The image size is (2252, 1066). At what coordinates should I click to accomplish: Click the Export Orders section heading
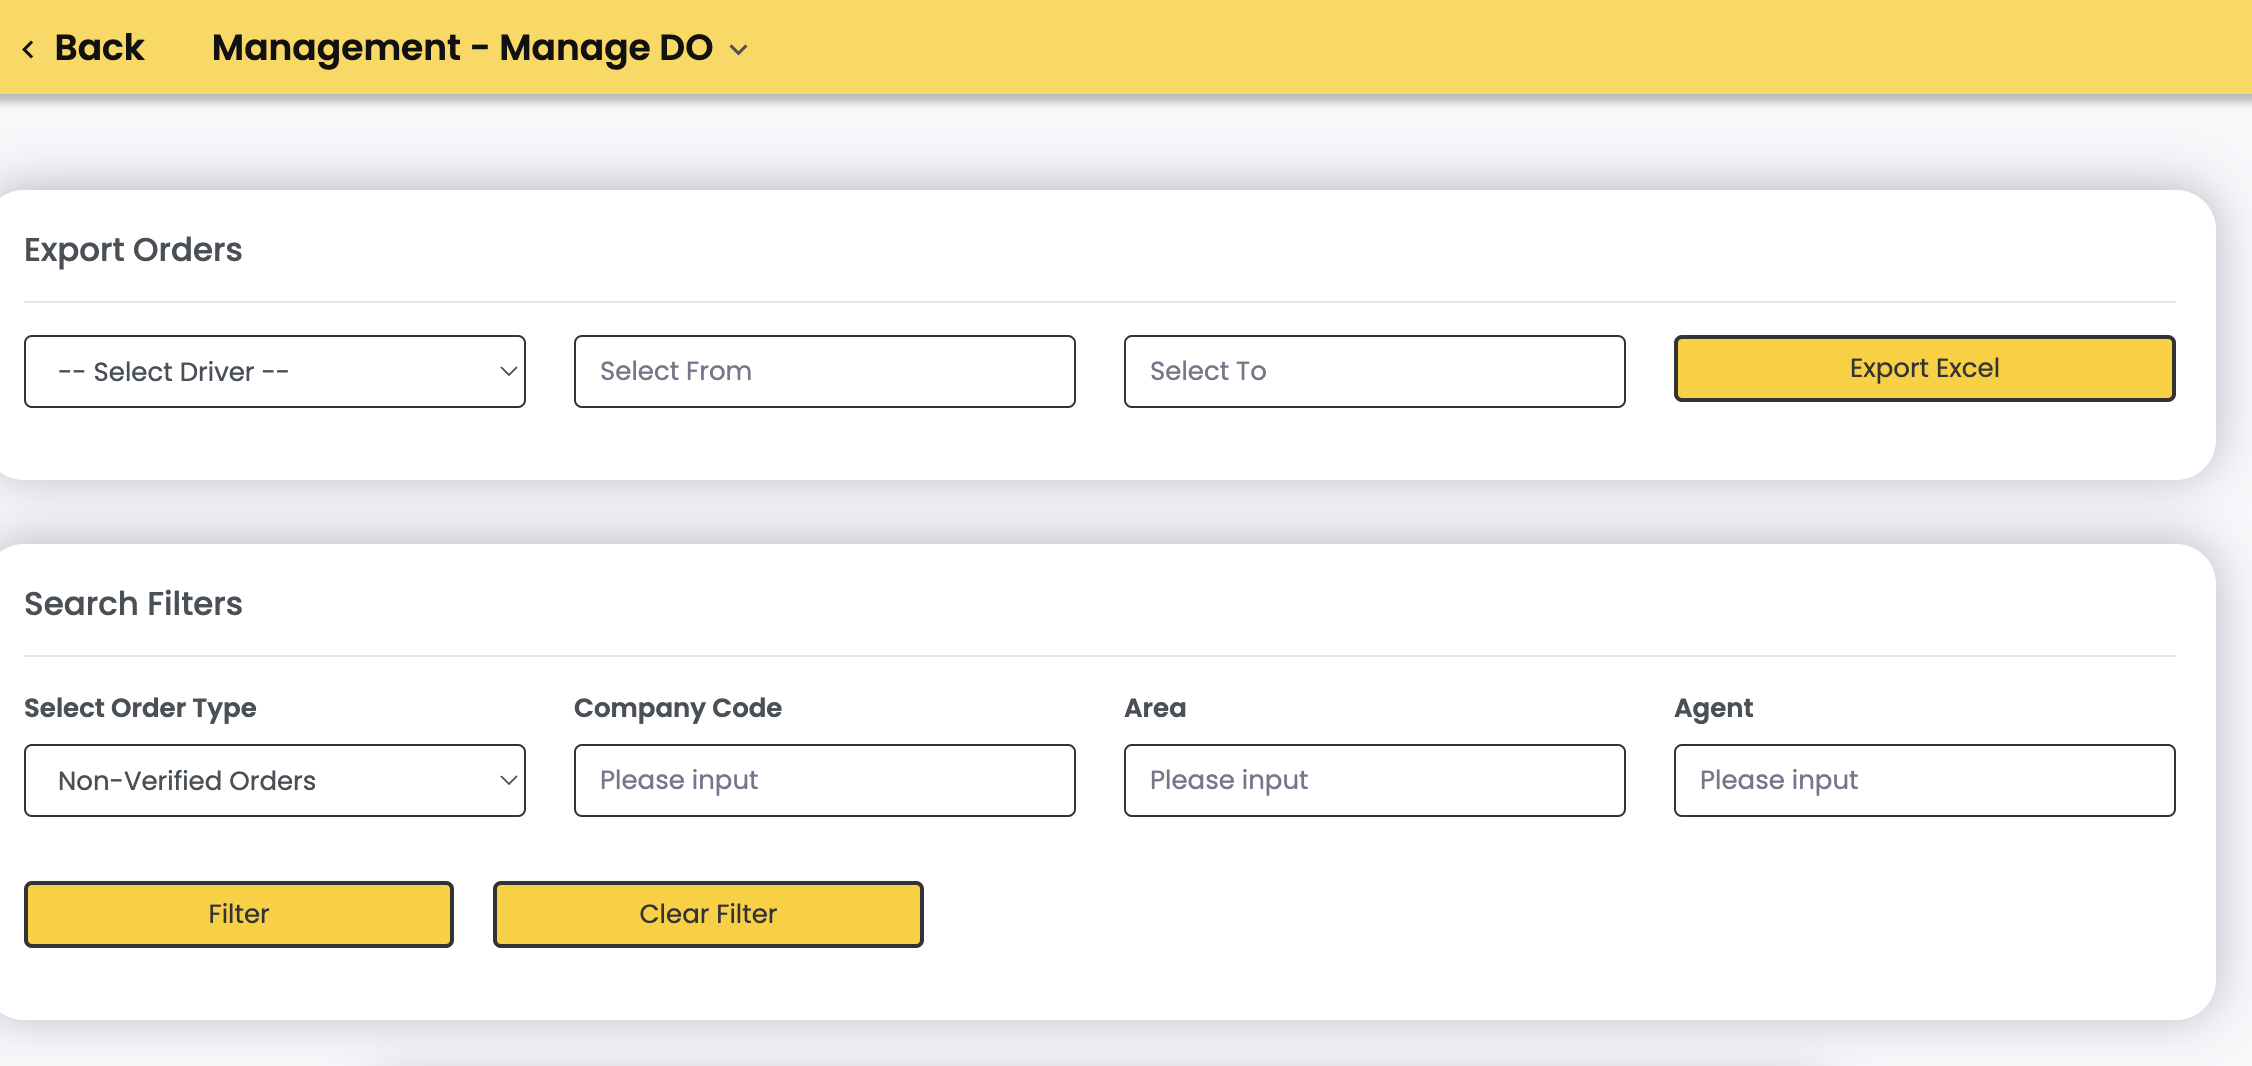coord(133,250)
